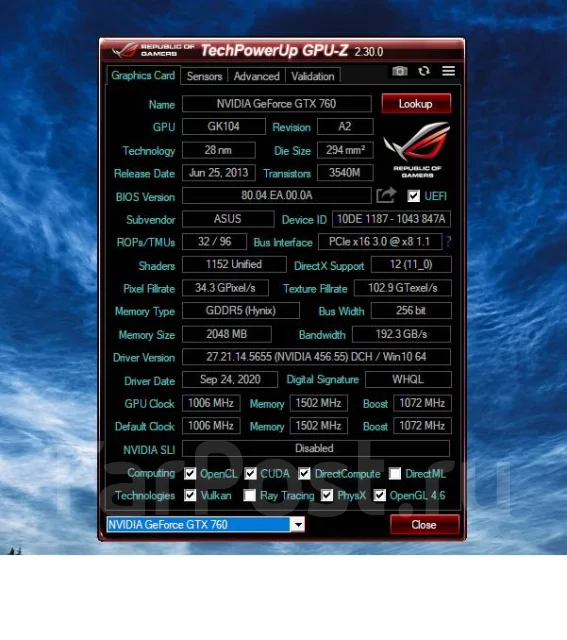
Task: Click the Memory Size 2048 MB value
Action: (227, 334)
